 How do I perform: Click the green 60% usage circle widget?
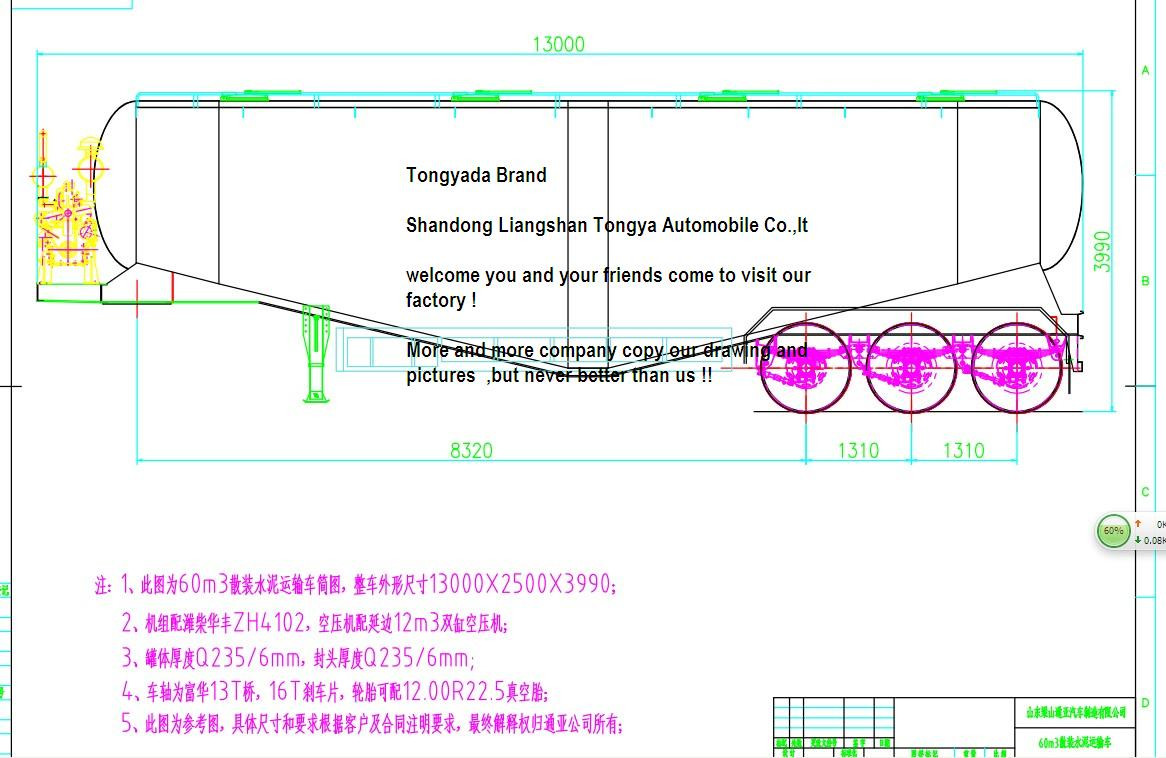pyautogui.click(x=1113, y=531)
